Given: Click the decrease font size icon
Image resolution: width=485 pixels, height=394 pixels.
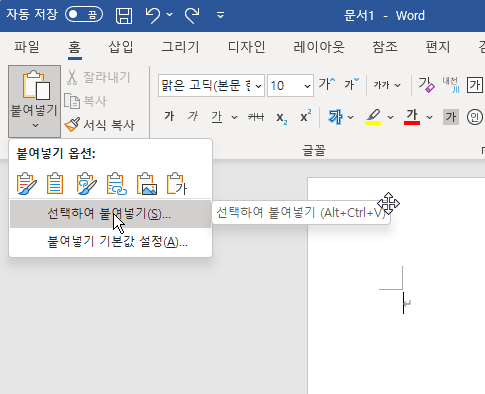Looking at the screenshot, I should (352, 84).
